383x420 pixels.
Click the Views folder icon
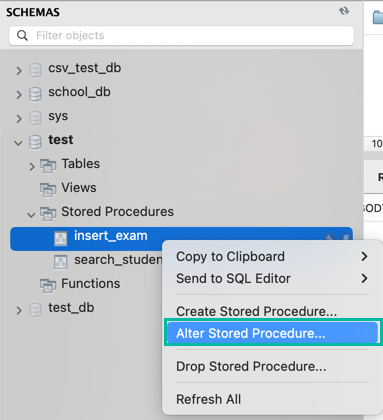click(48, 190)
